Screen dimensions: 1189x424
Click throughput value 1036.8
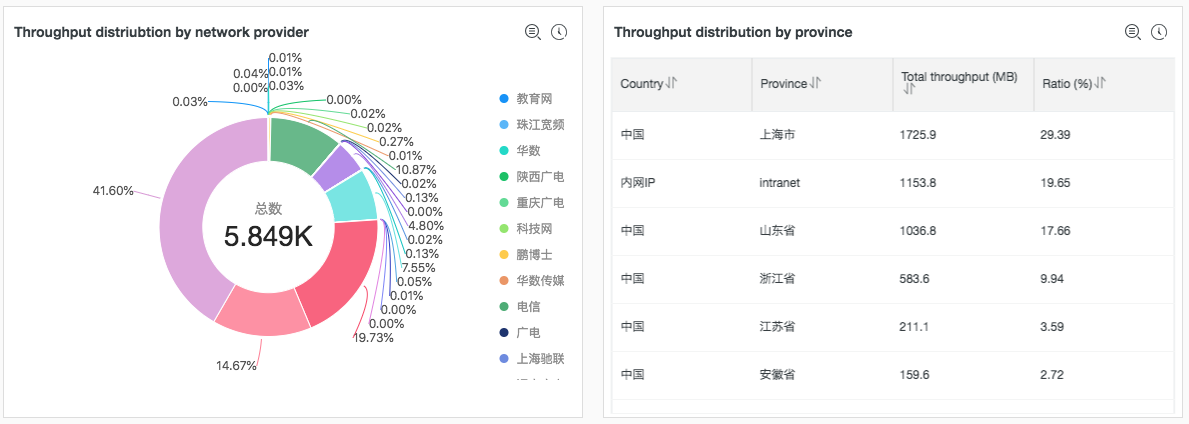tap(918, 231)
